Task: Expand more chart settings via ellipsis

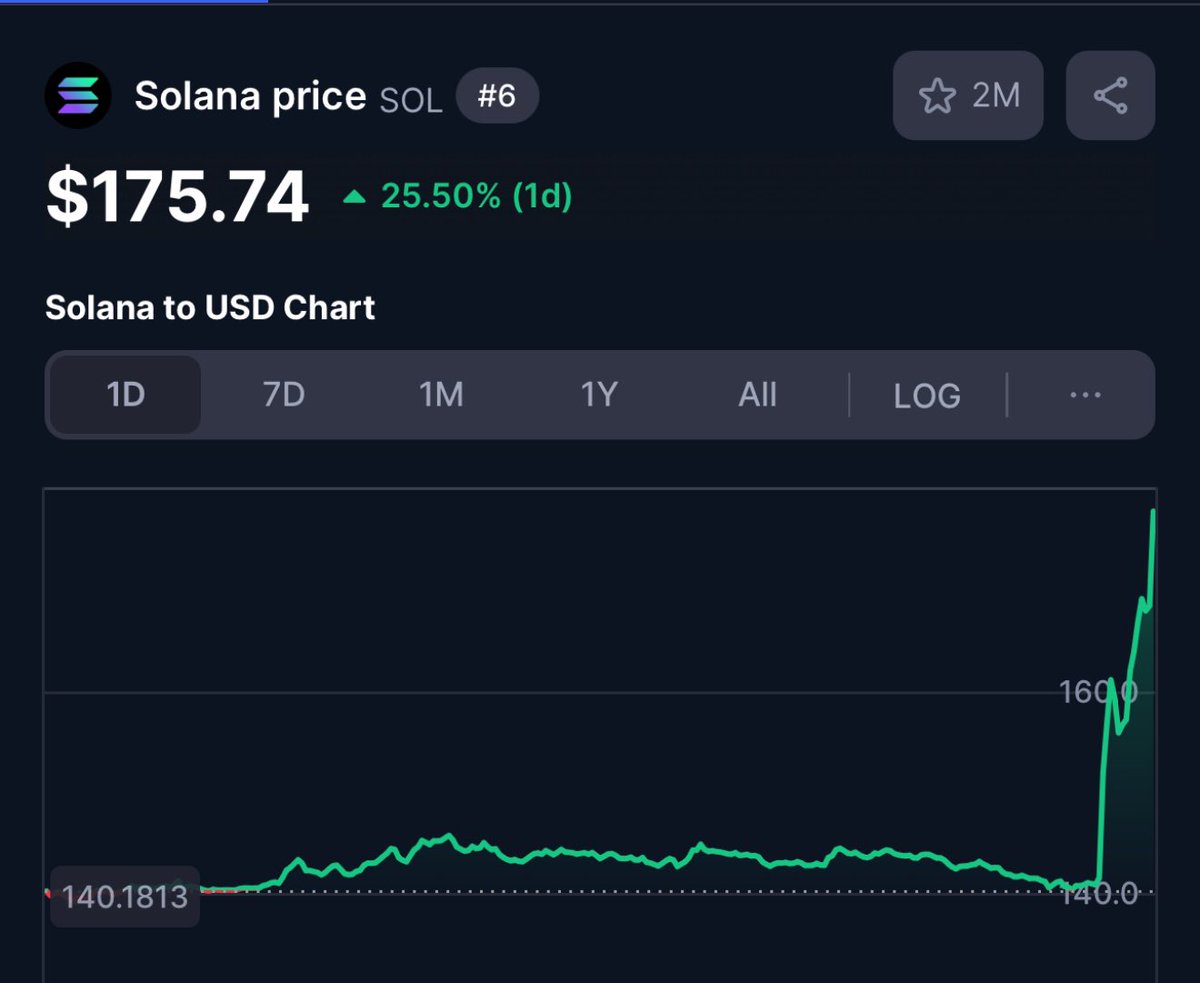Action: [1084, 395]
